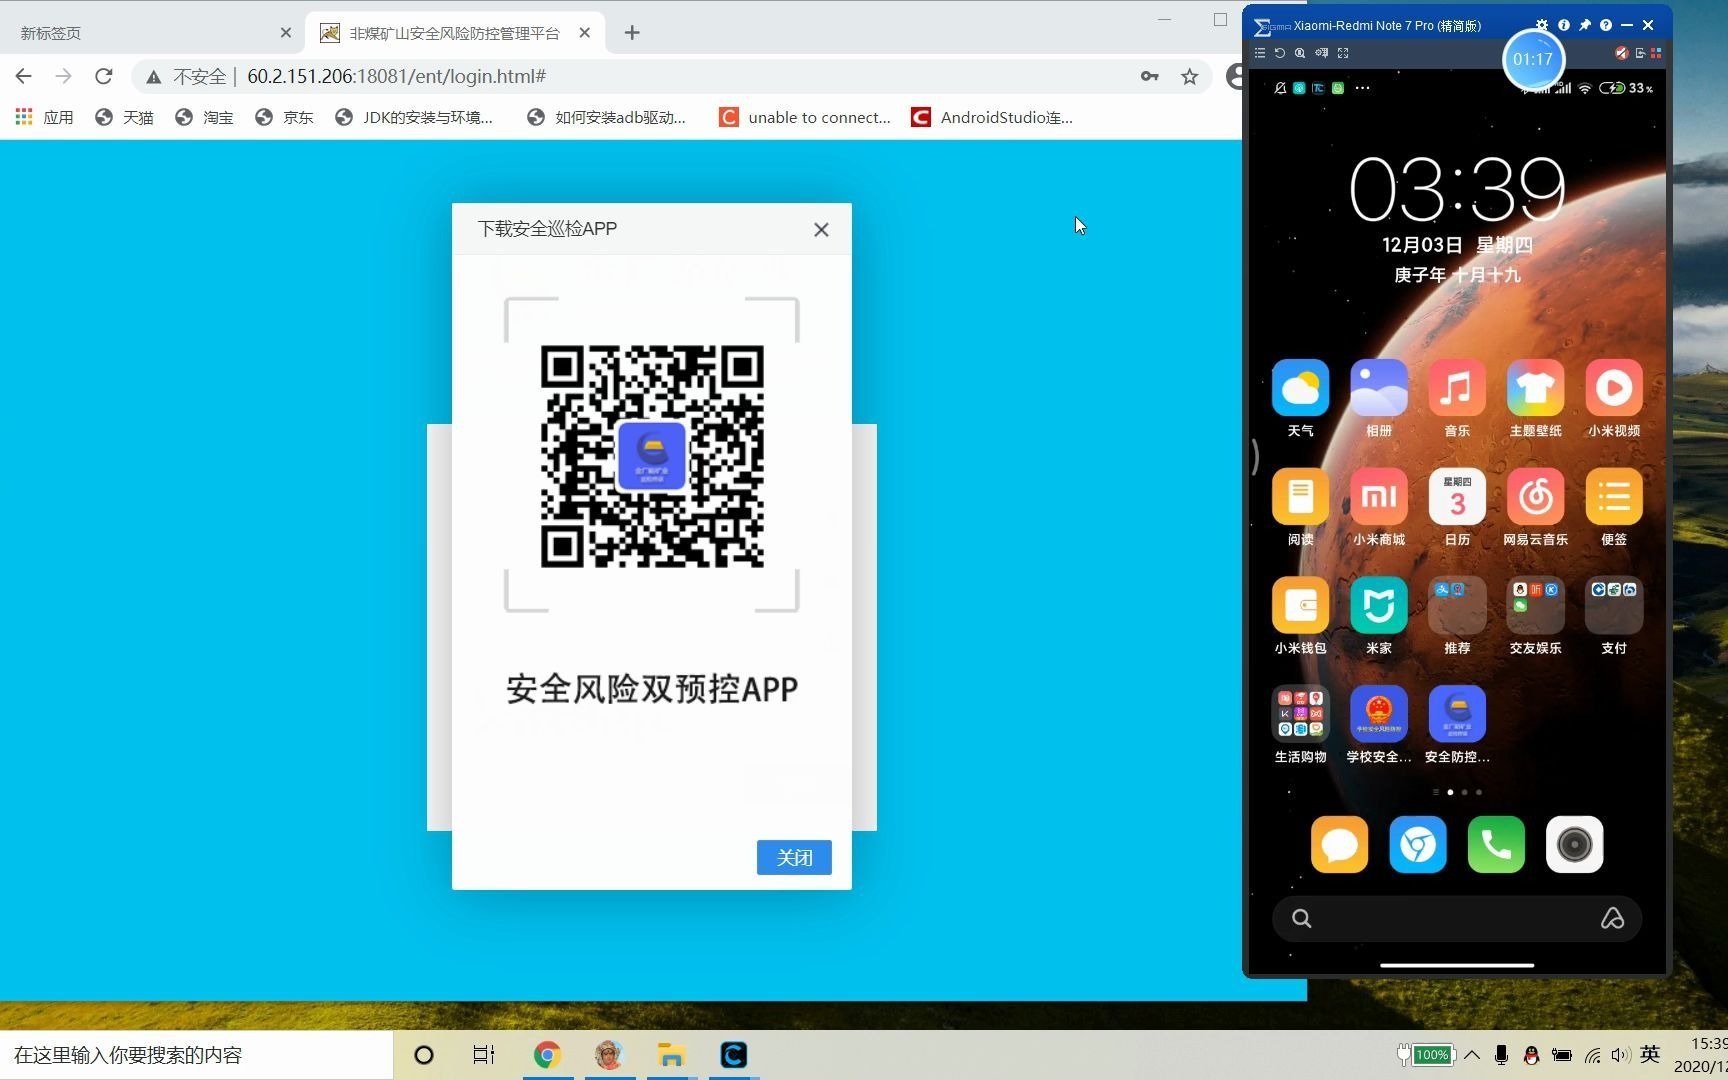Open the 天猫 bookmark
The width and height of the screenshot is (1728, 1080).
124,117
